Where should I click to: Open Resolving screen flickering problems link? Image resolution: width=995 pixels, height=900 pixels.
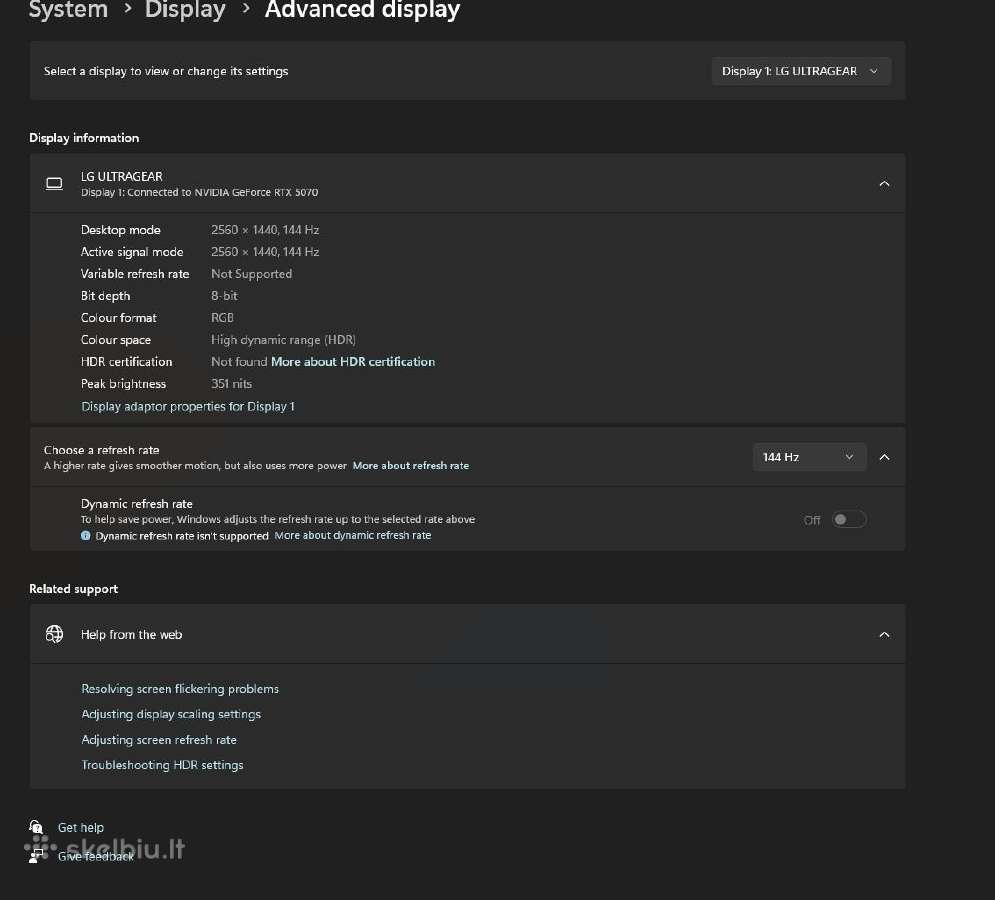tap(180, 689)
